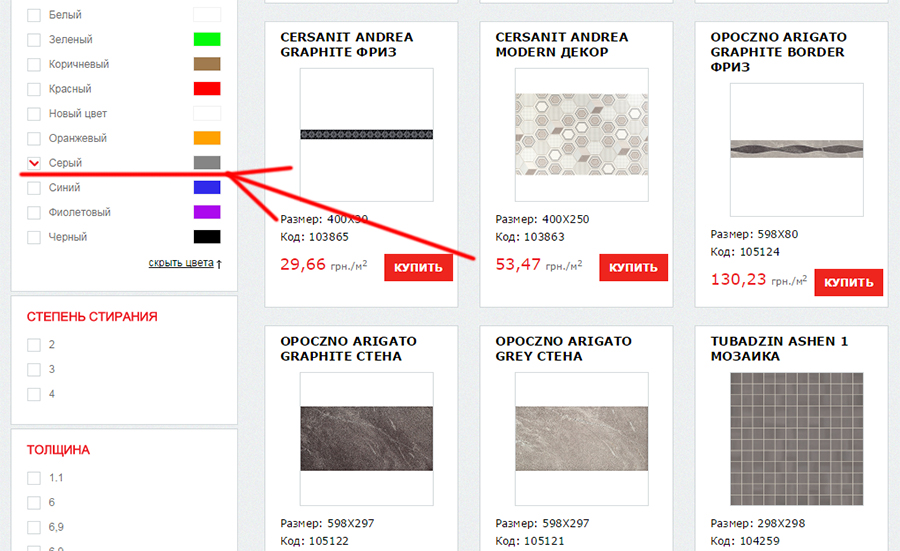Check abrasion degree 2 checkbox
900x551 pixels.
pos(34,345)
